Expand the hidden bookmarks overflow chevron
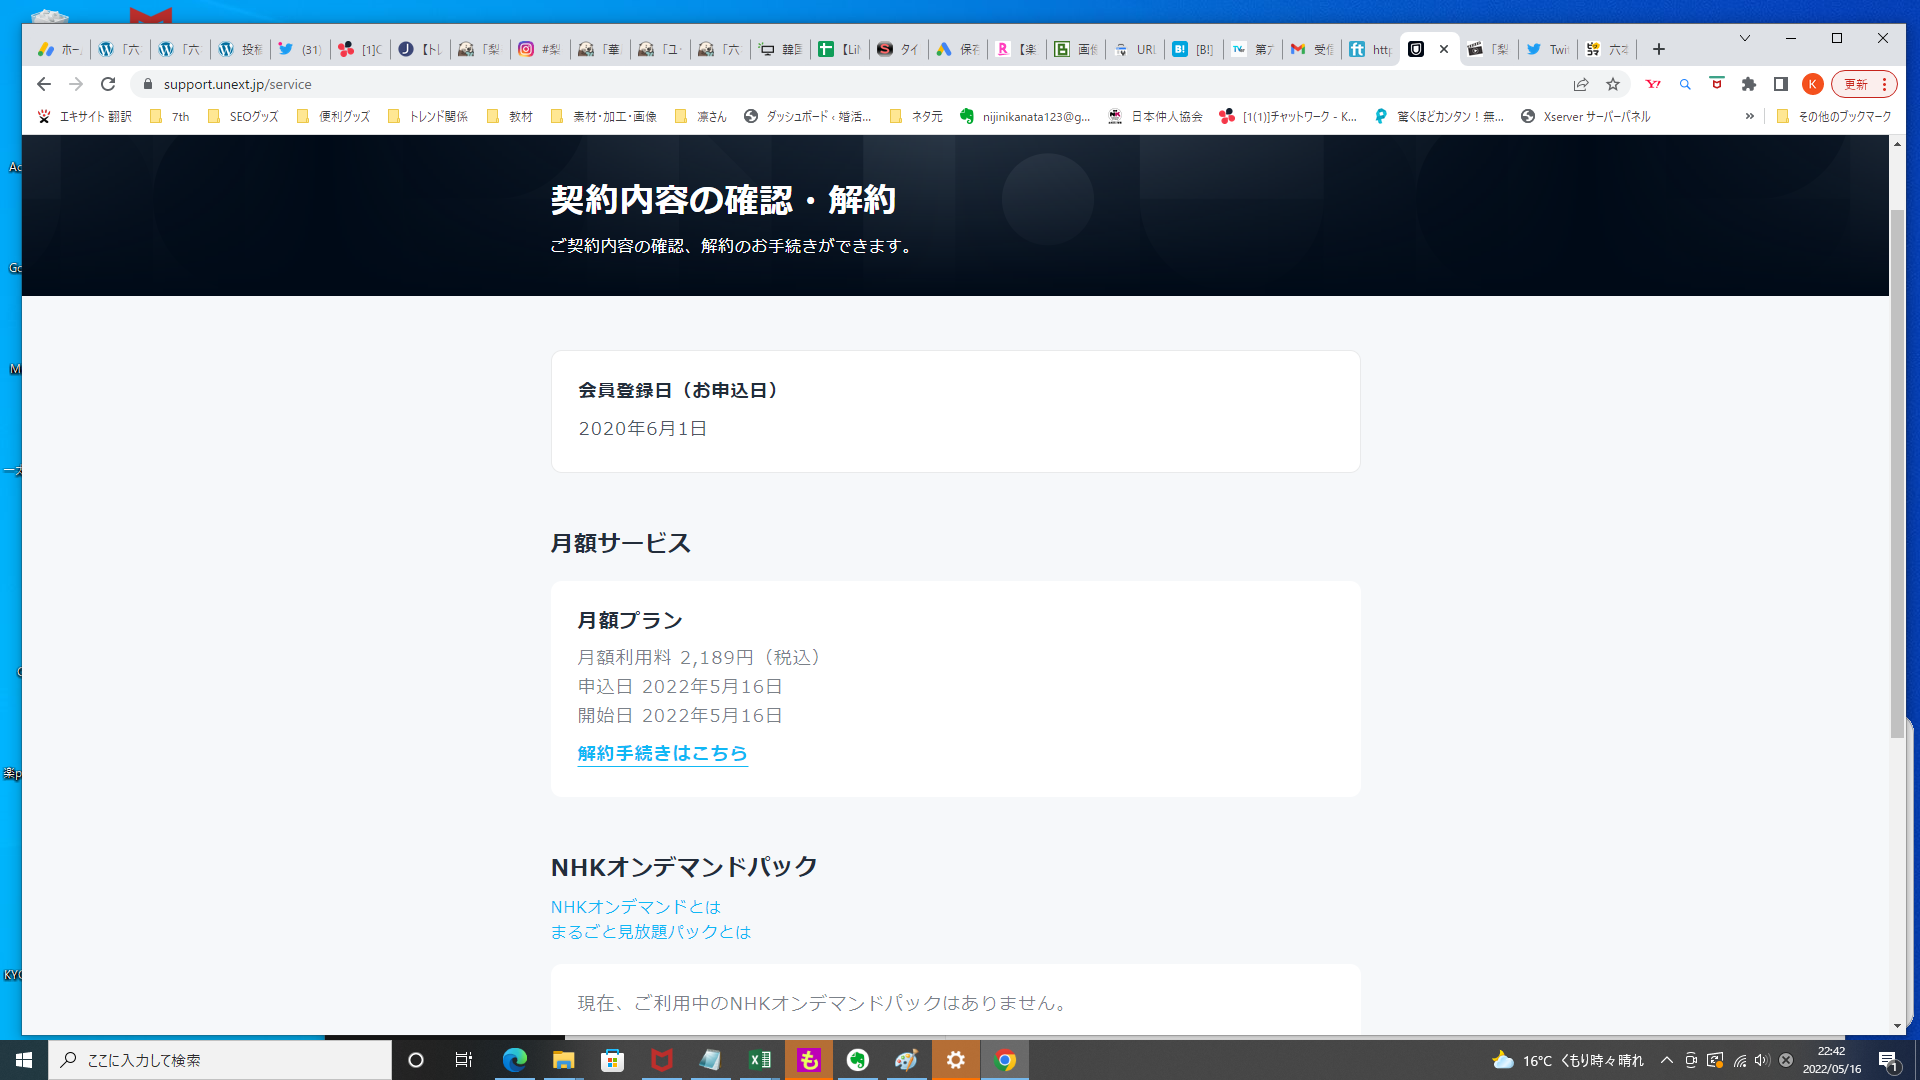The image size is (1920, 1080). (x=1750, y=116)
